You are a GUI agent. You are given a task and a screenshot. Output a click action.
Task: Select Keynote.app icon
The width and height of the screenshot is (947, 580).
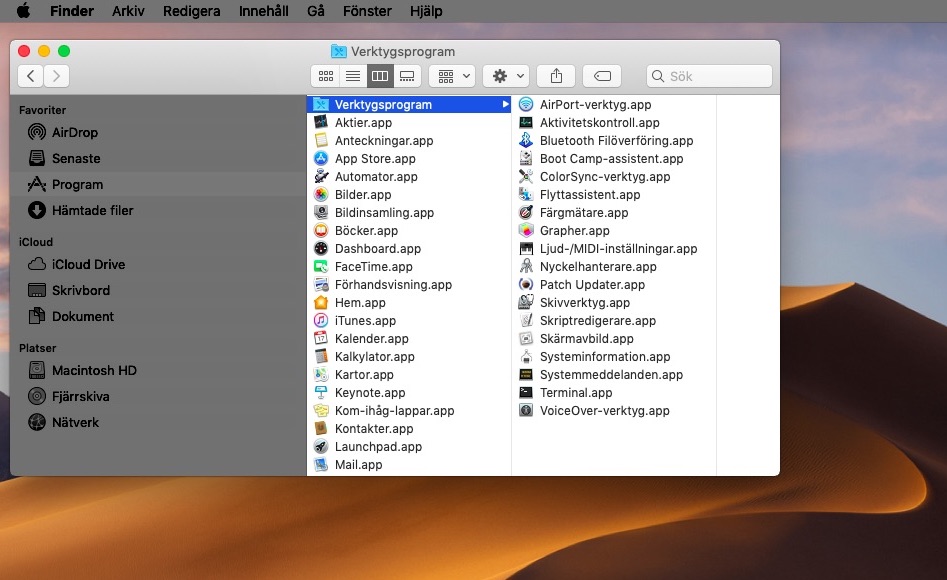321,393
